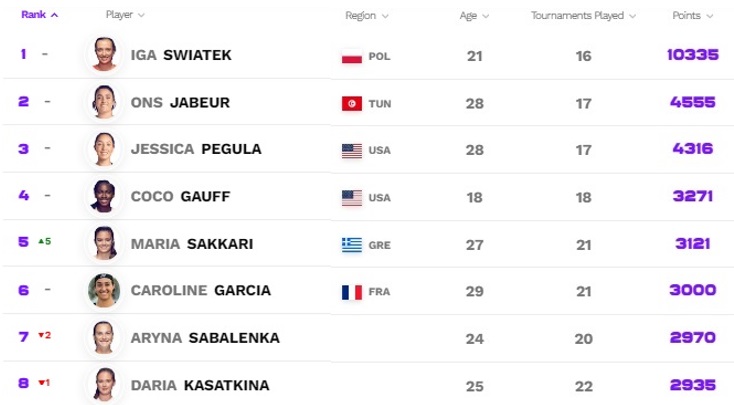Viewport: 734px width, 405px height.
Task: Click Coco Gauff's player portrait
Action: 104,196
